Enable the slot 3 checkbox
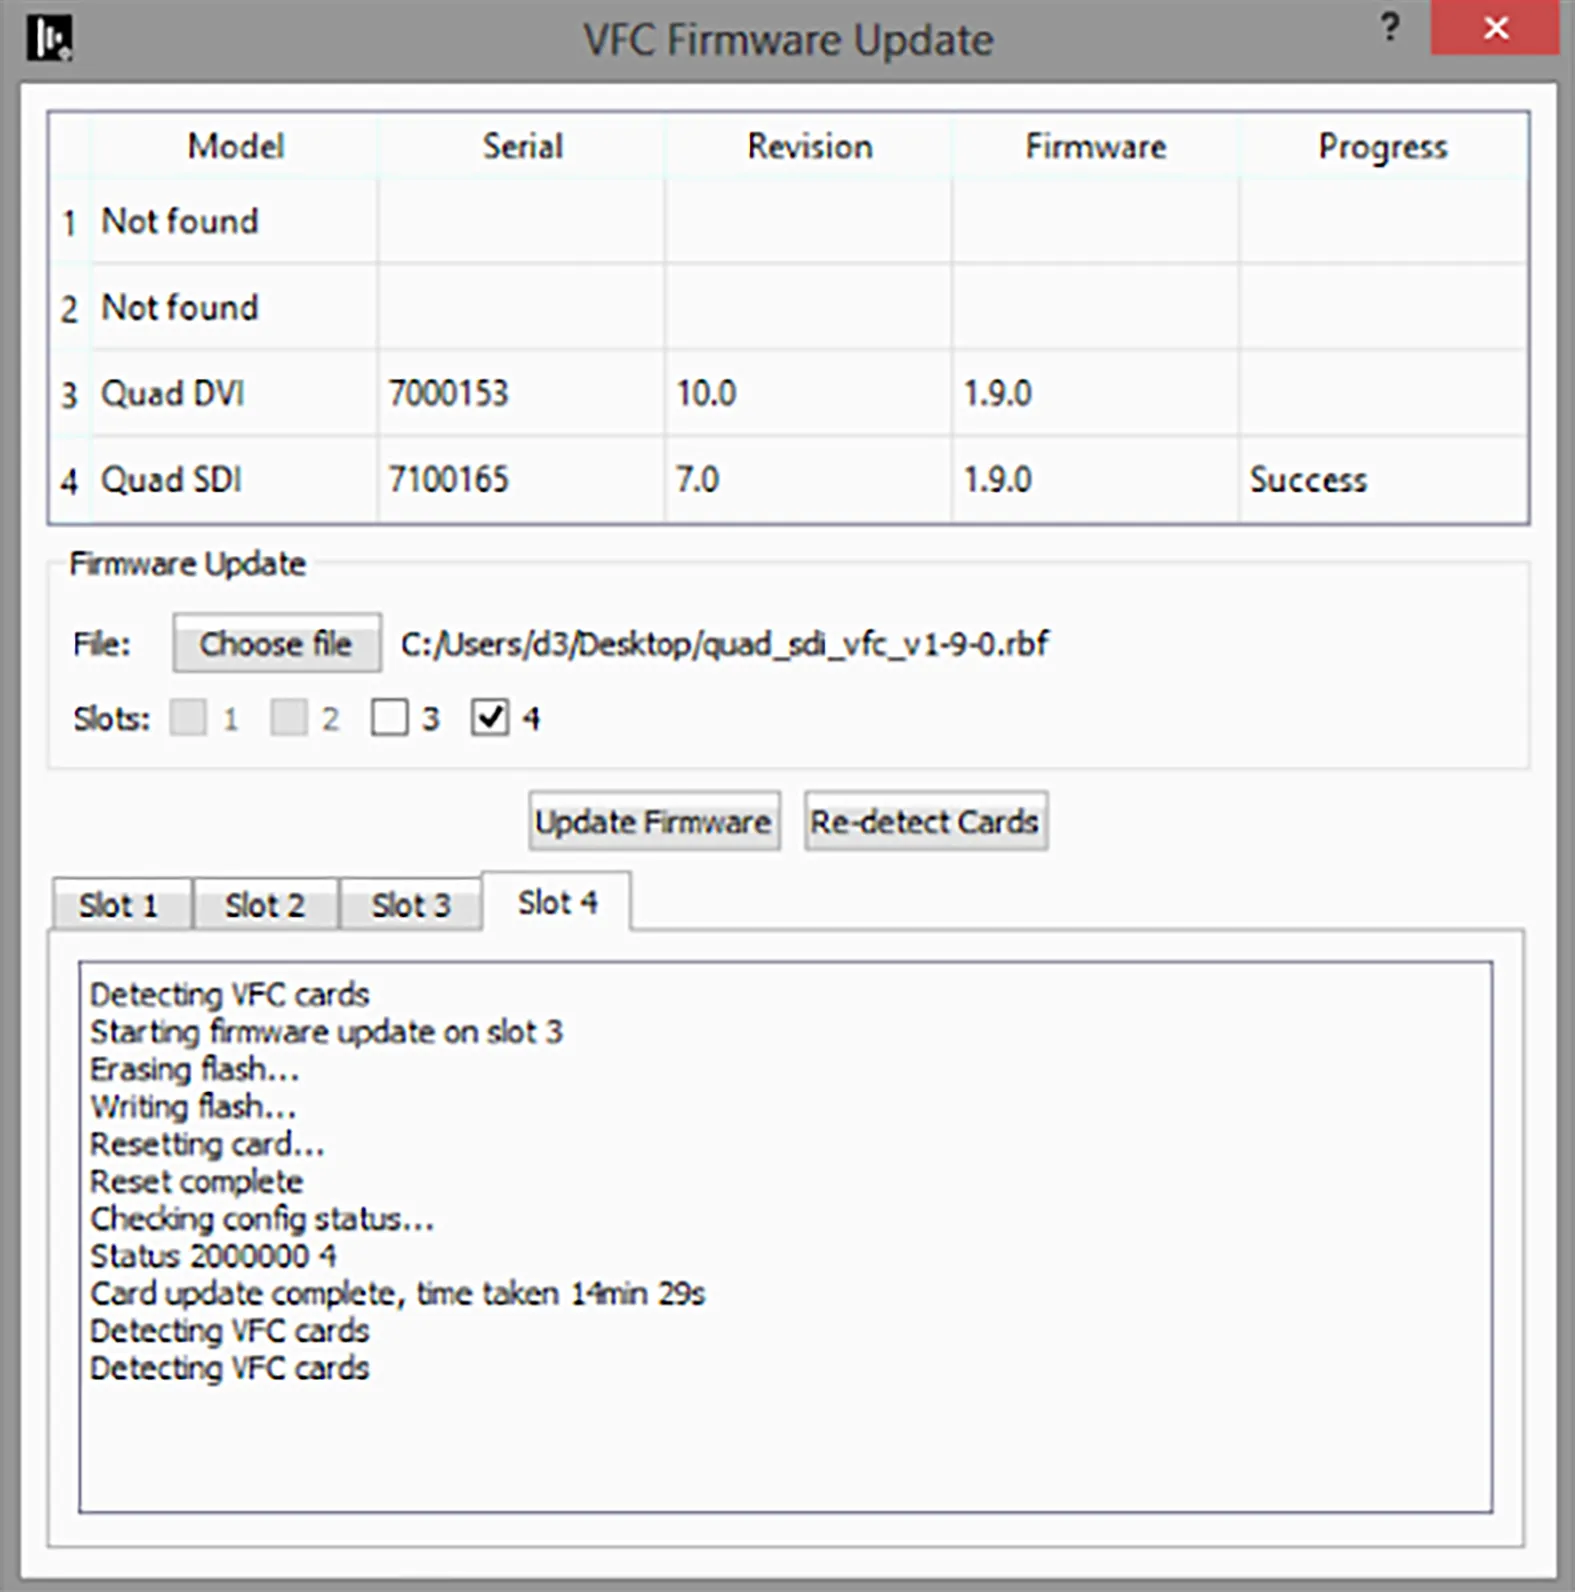Screen dimensions: 1575x1592 coord(389,717)
